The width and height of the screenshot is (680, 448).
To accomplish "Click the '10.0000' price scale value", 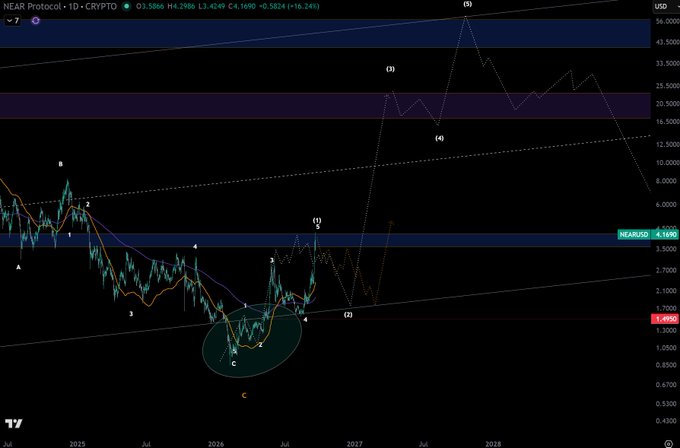I will [667, 163].
